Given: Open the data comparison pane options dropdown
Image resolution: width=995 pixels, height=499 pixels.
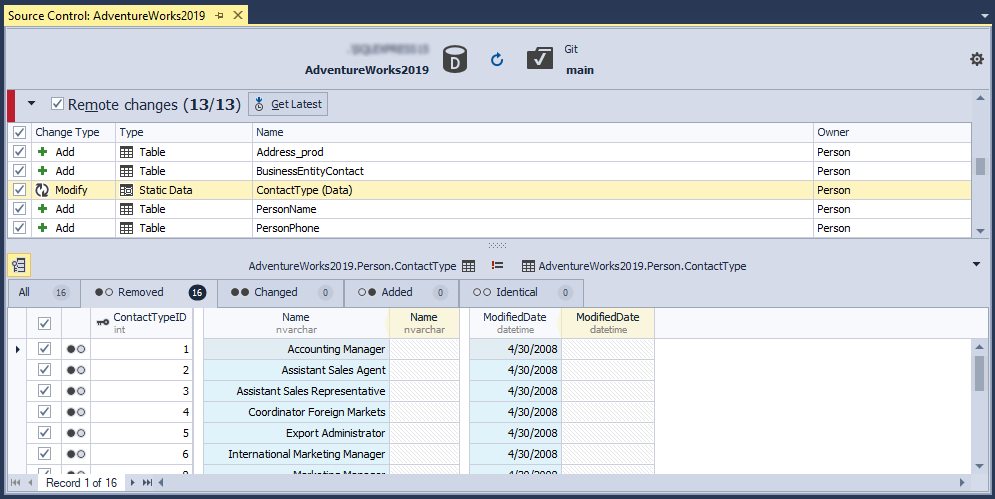Looking at the screenshot, I should pyautogui.click(x=976, y=264).
